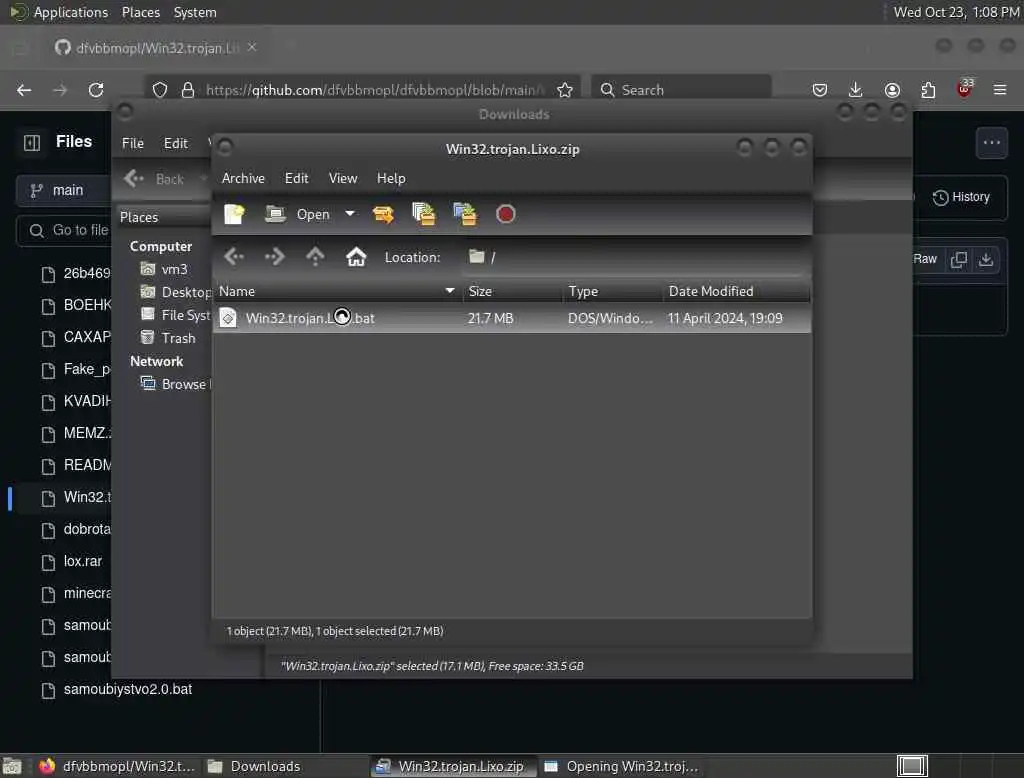Open the Places menu in top panel
Screen dimensions: 1024x778
pyautogui.click(x=141, y=12)
